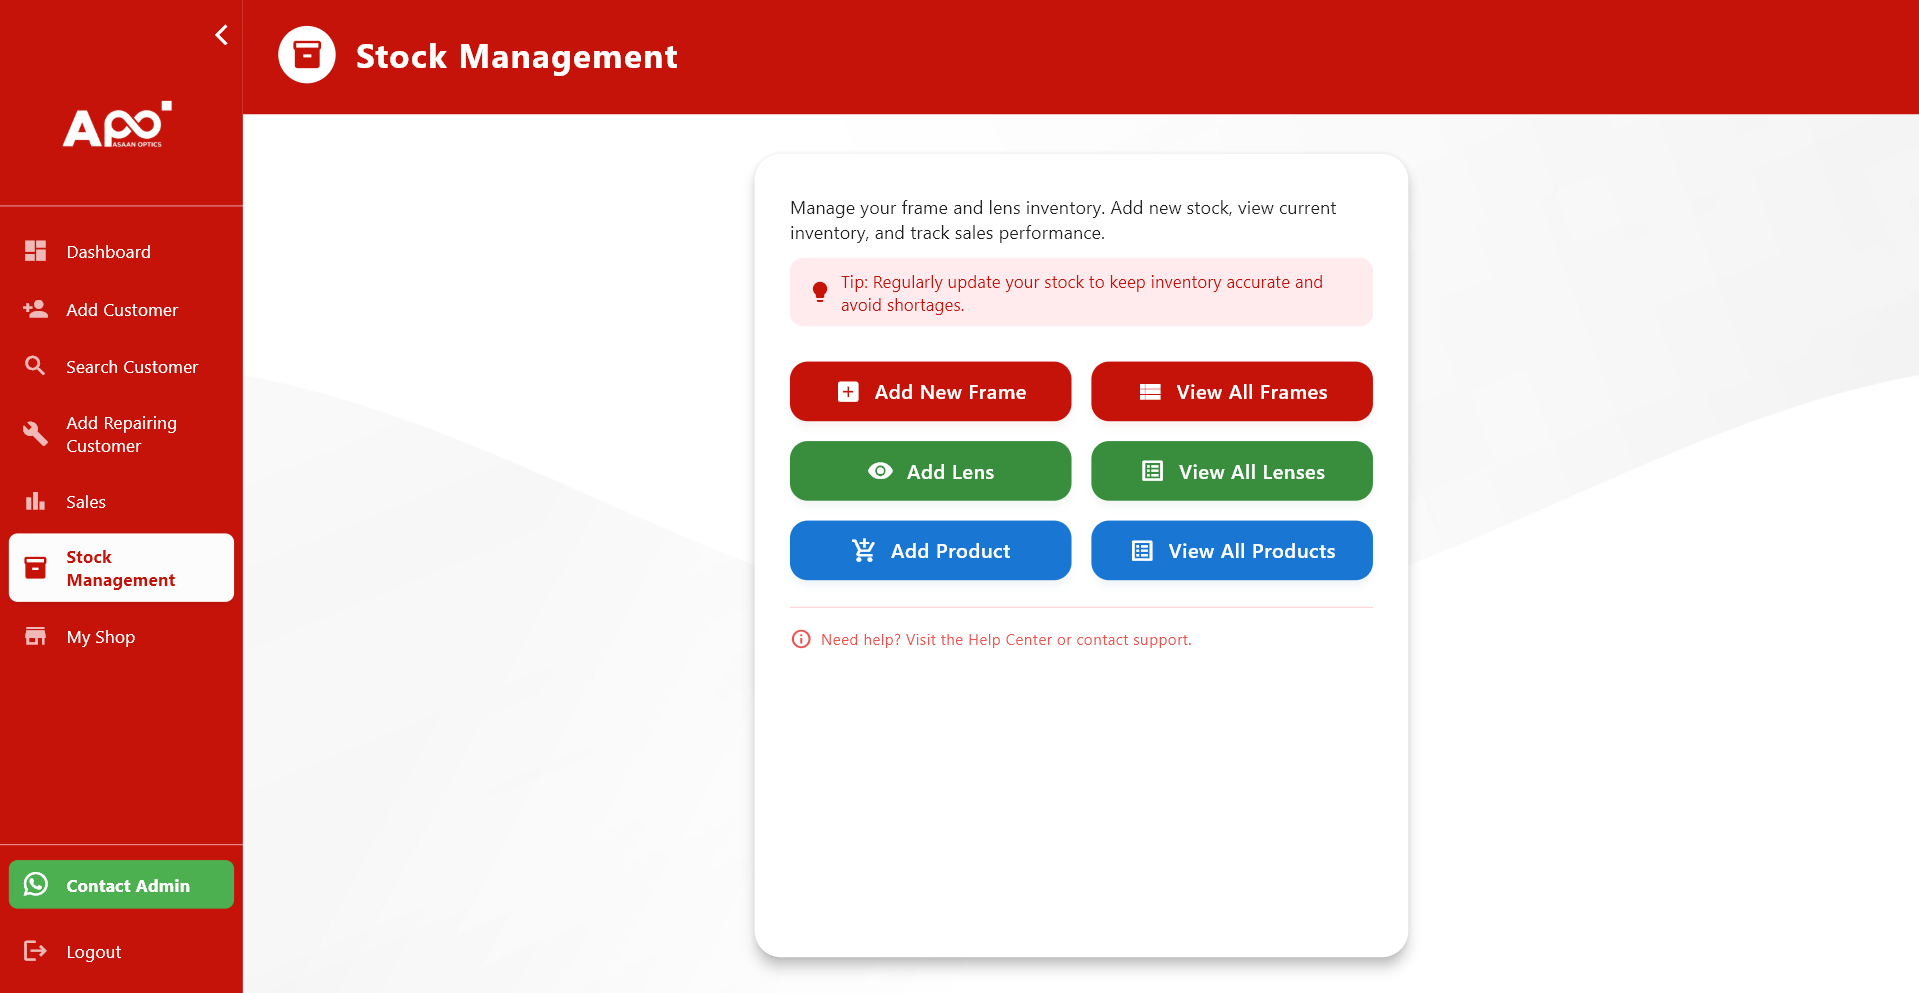The width and height of the screenshot is (1919, 993).
Task: Click the contact support link
Action: click(1134, 639)
